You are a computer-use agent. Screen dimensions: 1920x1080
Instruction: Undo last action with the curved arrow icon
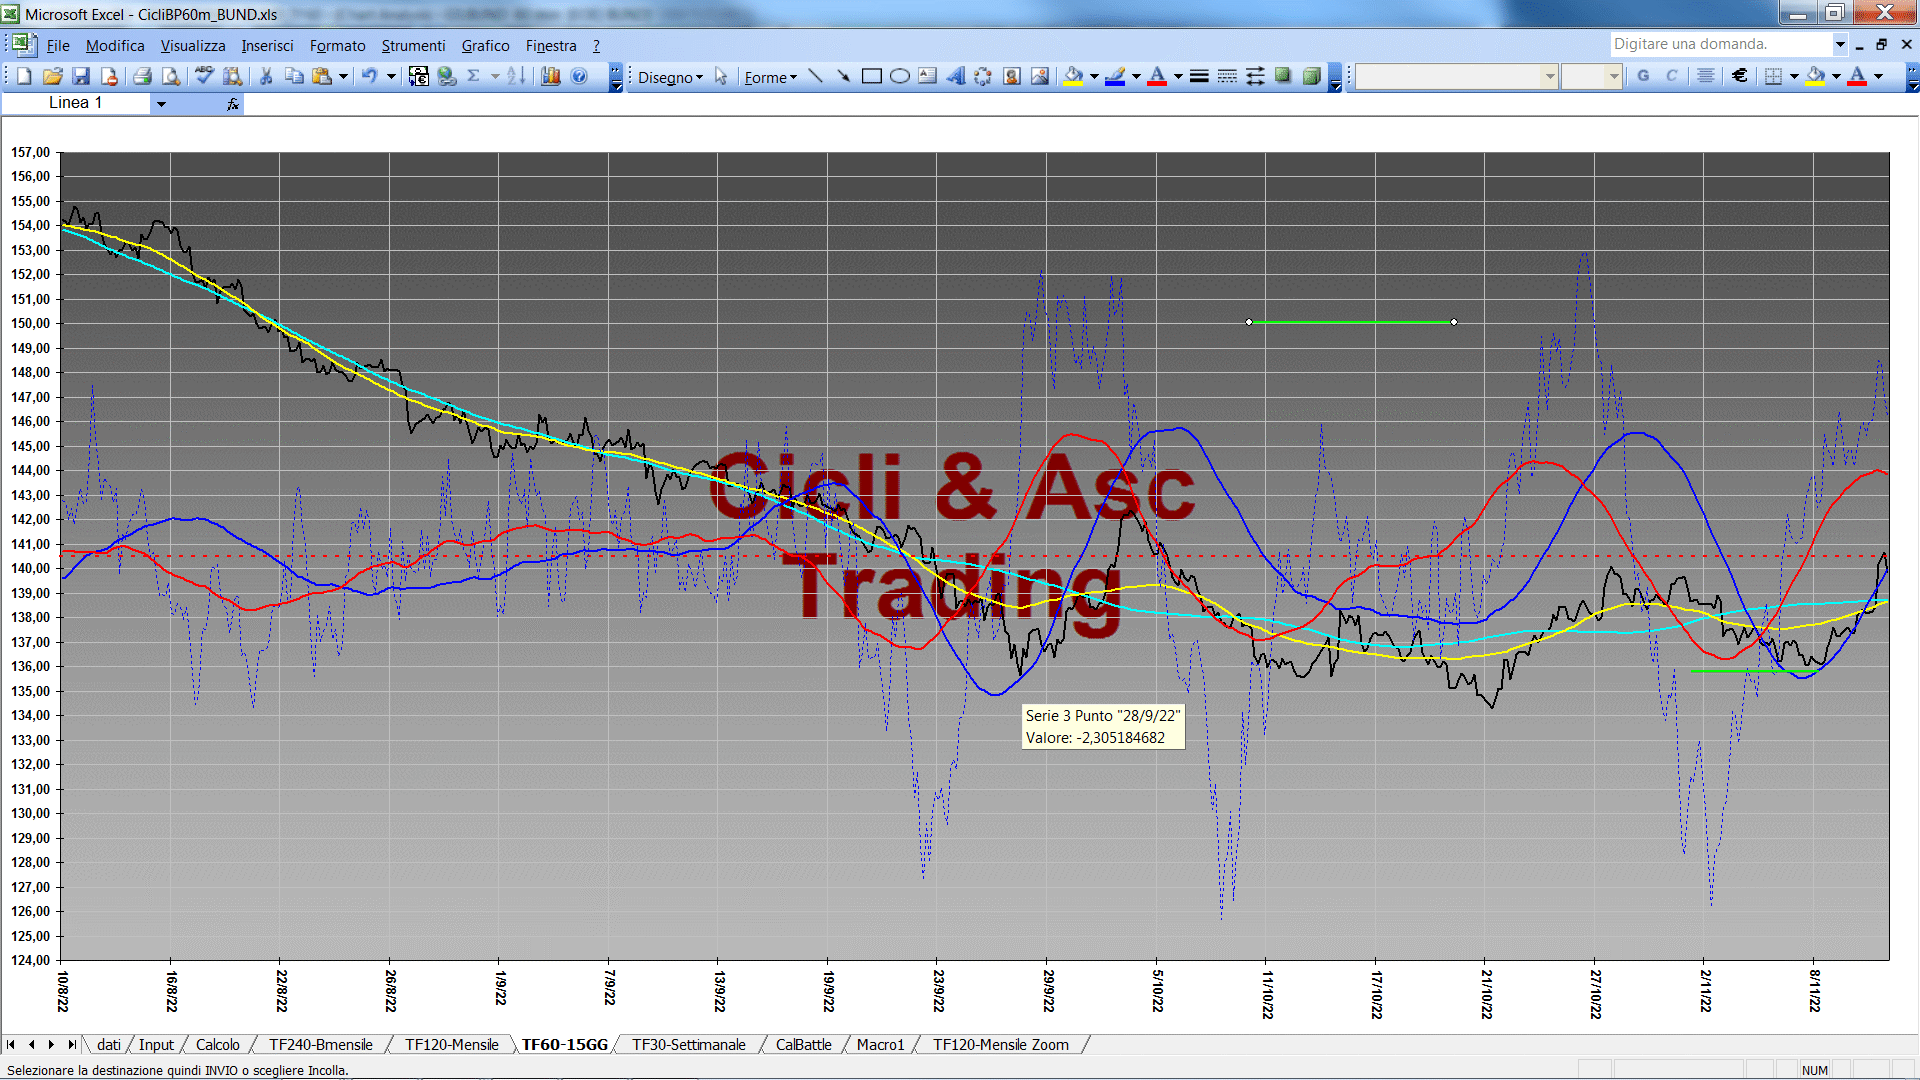click(x=369, y=77)
